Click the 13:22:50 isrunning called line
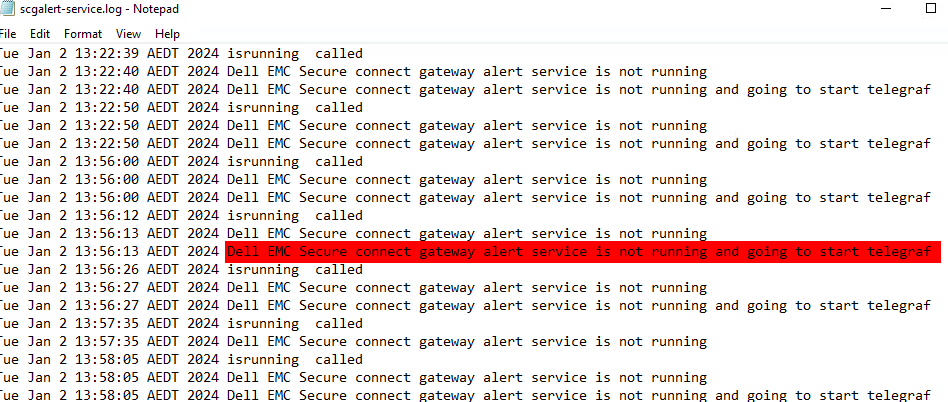Screen dimensions: 948x402 [181, 108]
